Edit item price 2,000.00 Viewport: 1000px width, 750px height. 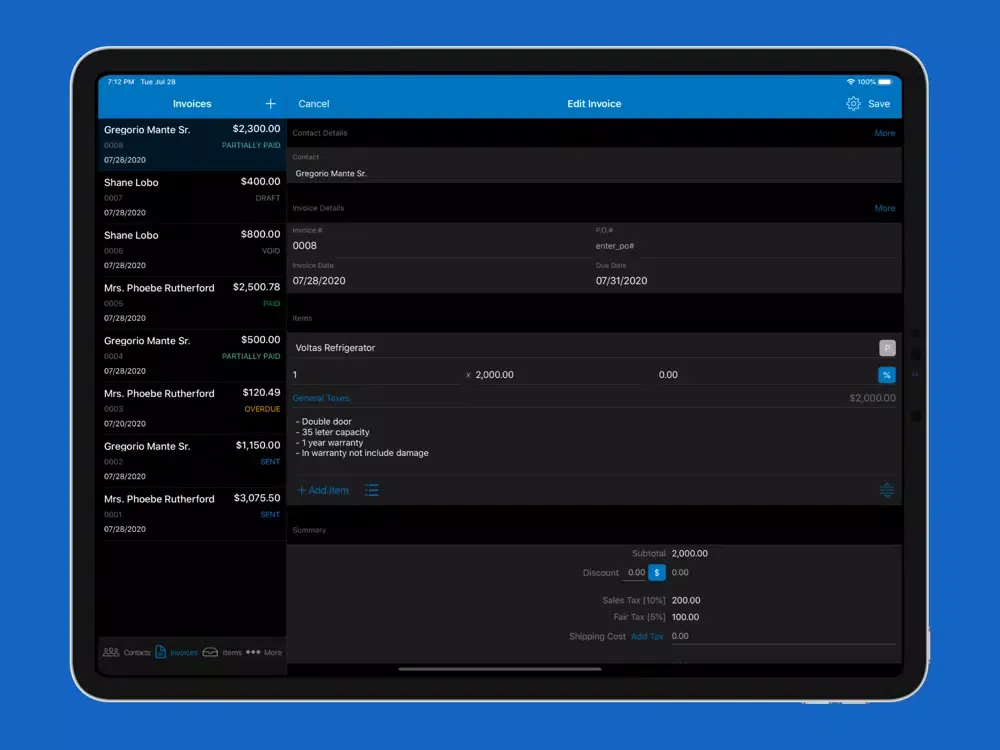(558, 375)
